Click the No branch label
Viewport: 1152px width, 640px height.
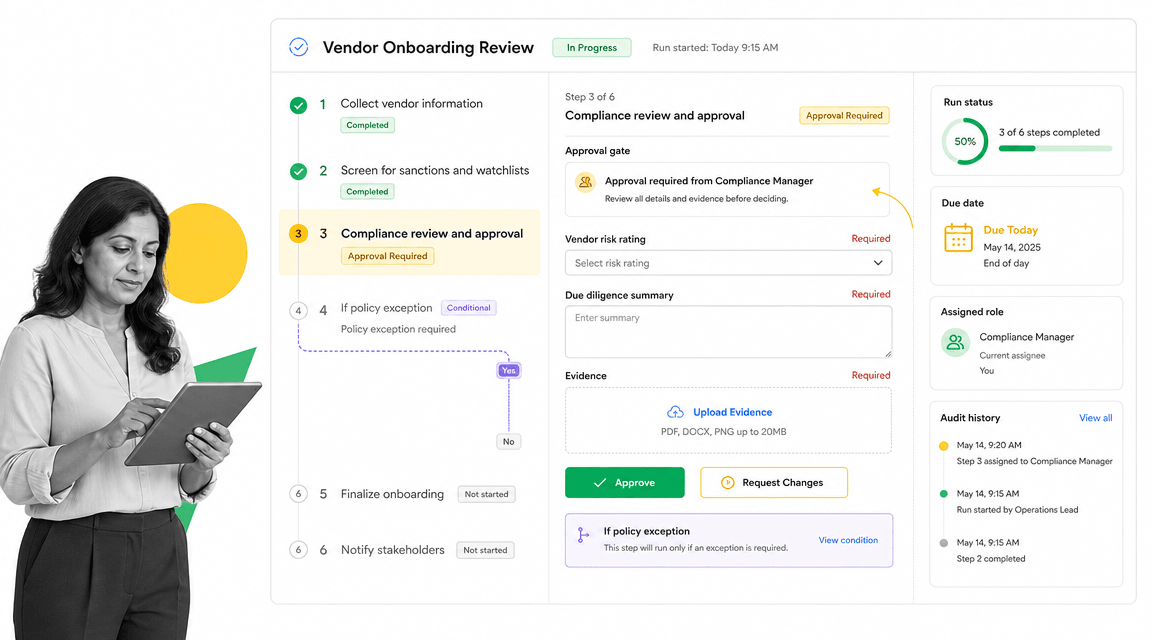tap(508, 442)
